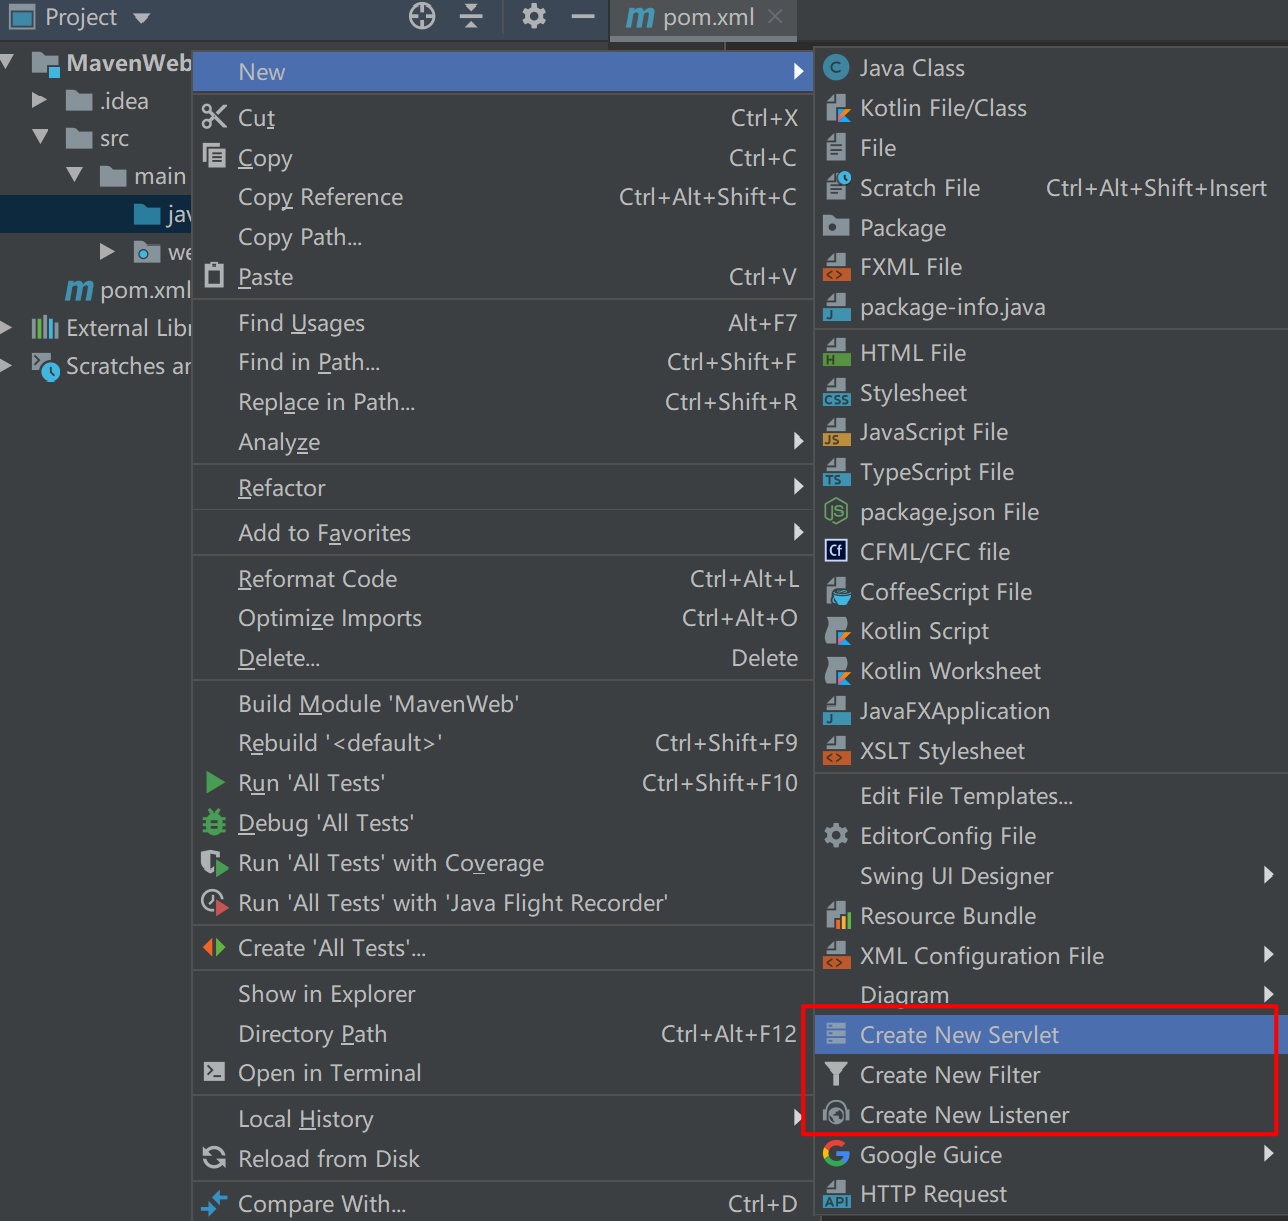Image resolution: width=1288 pixels, height=1221 pixels.
Task: Collapse the main folder arrow
Action: click(74, 174)
